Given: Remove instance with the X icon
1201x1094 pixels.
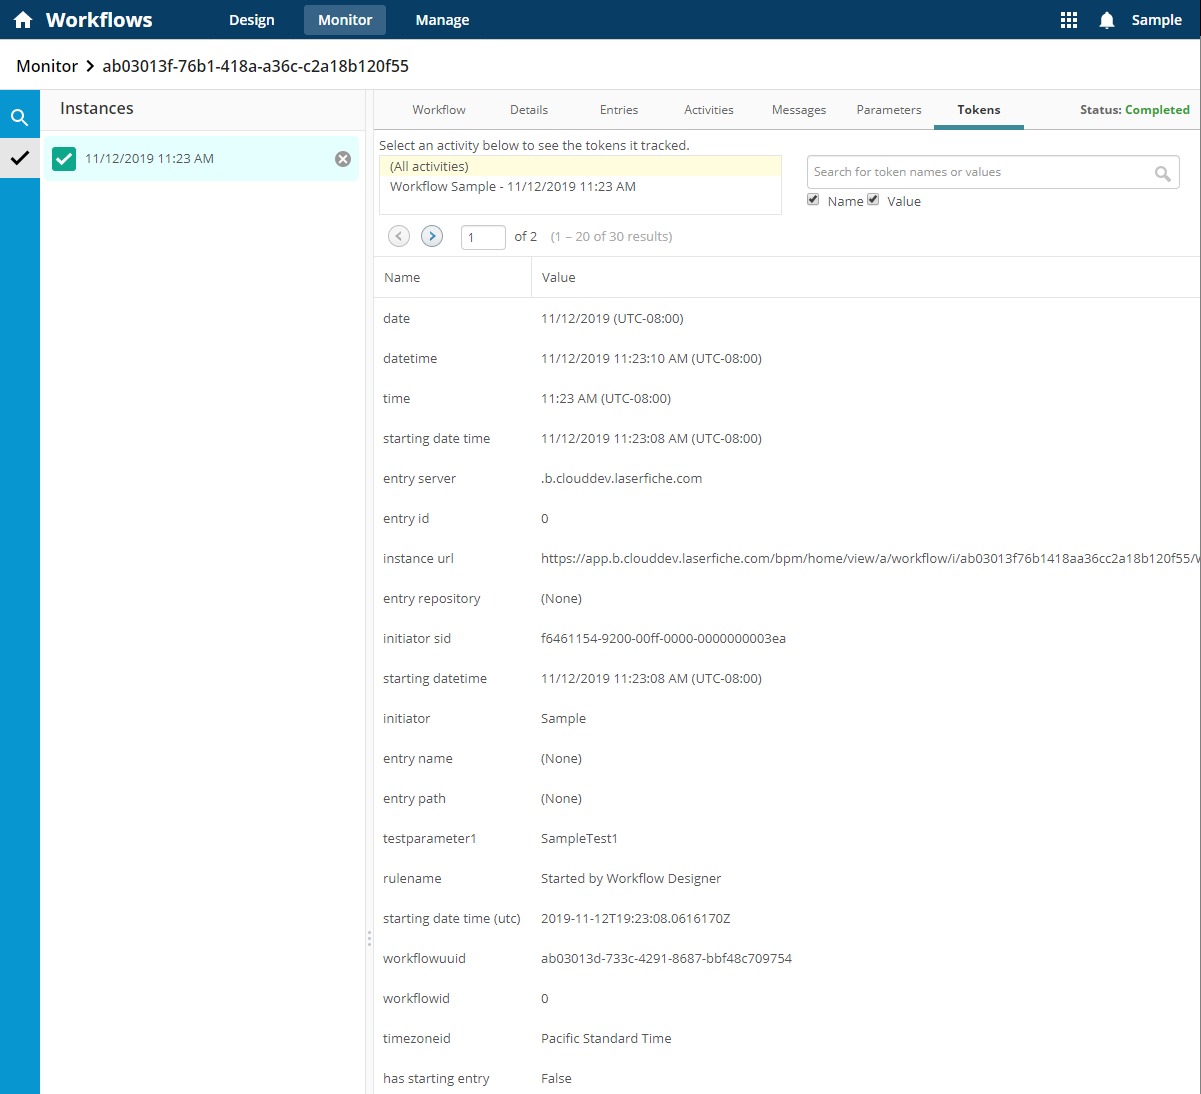Looking at the screenshot, I should tap(343, 159).
